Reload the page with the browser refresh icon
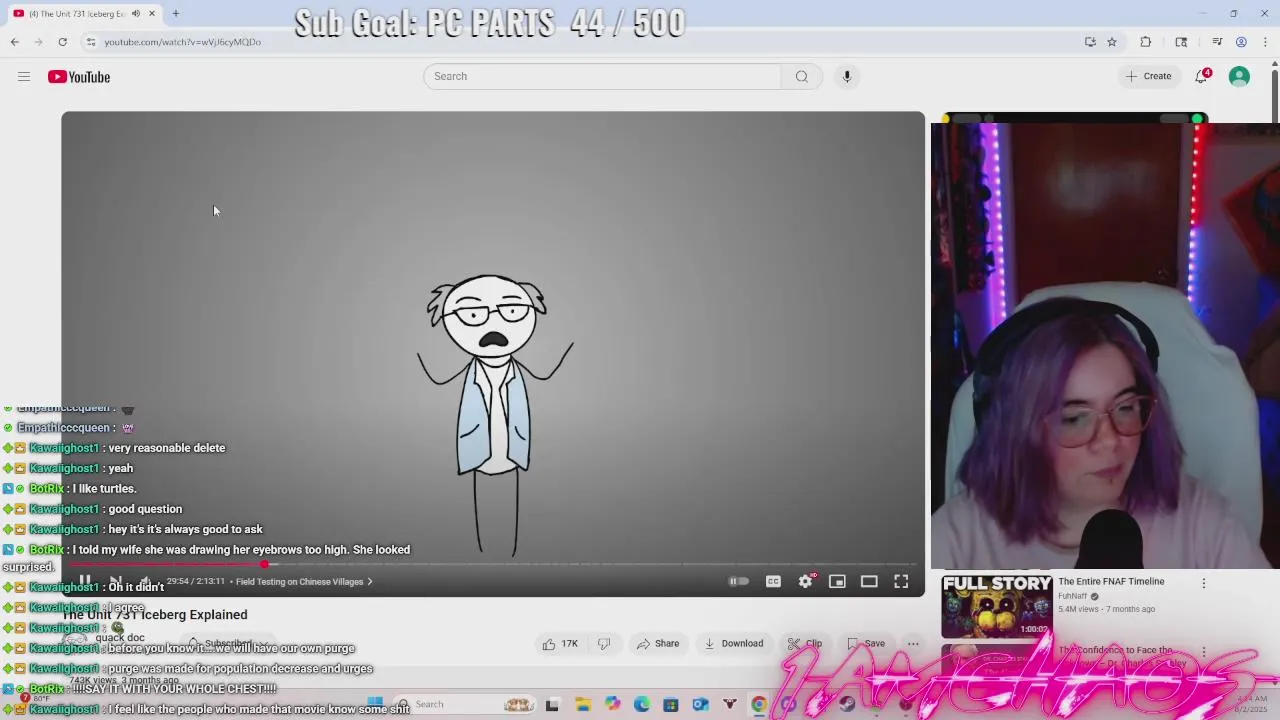This screenshot has height=720, width=1280. 62,42
